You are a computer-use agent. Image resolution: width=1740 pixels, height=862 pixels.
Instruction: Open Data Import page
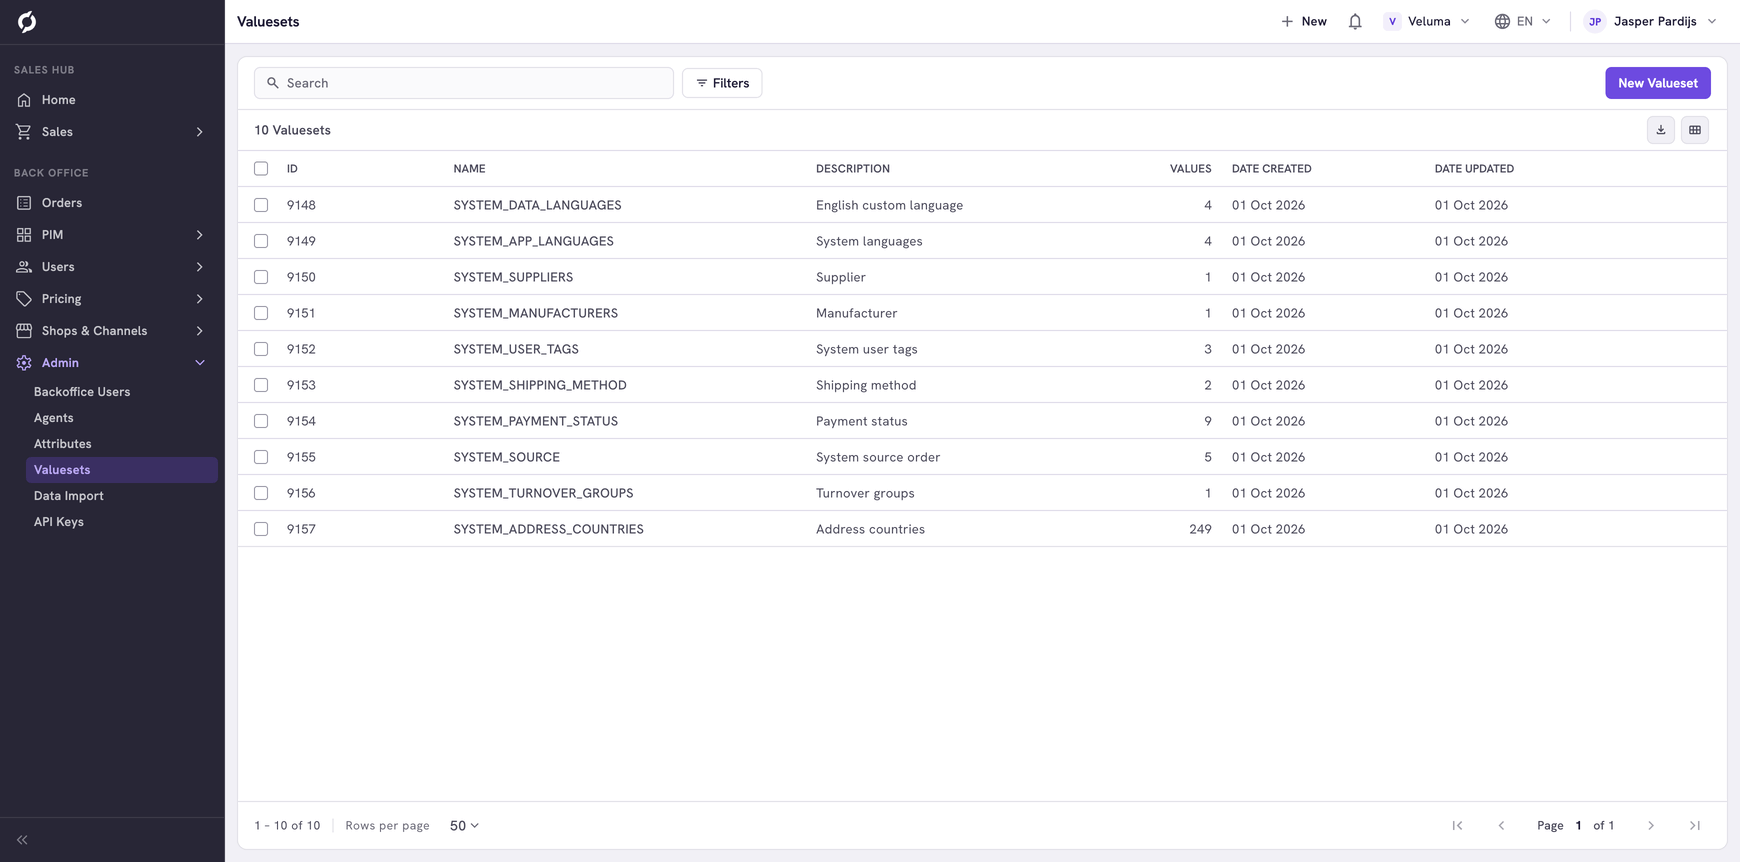coord(69,496)
